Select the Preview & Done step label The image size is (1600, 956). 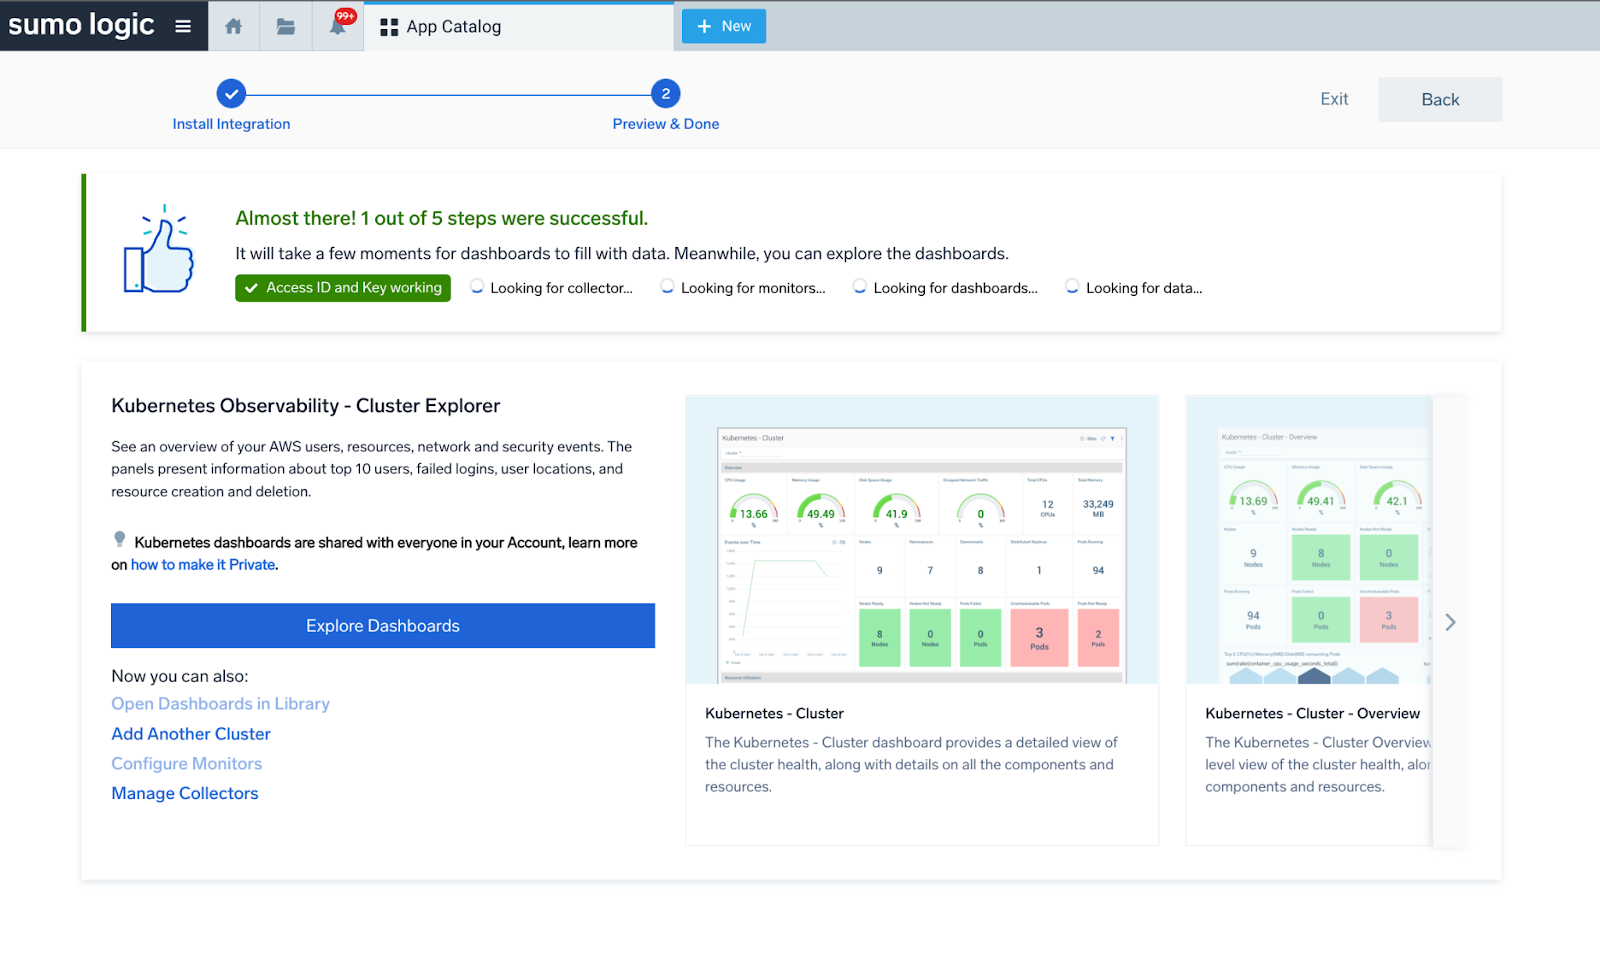[x=666, y=124]
